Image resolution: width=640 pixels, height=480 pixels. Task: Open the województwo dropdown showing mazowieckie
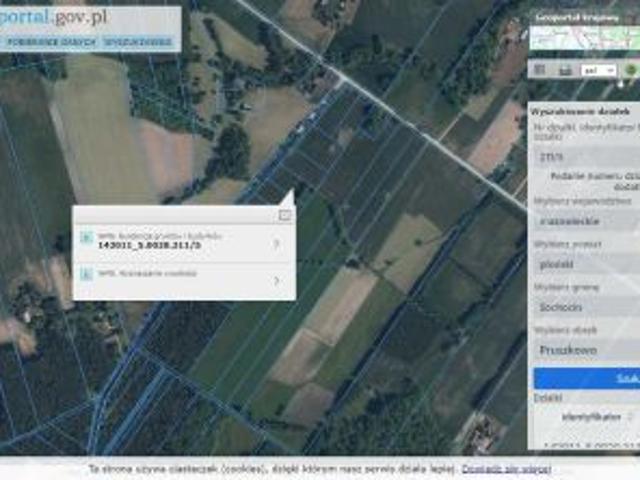point(587,222)
